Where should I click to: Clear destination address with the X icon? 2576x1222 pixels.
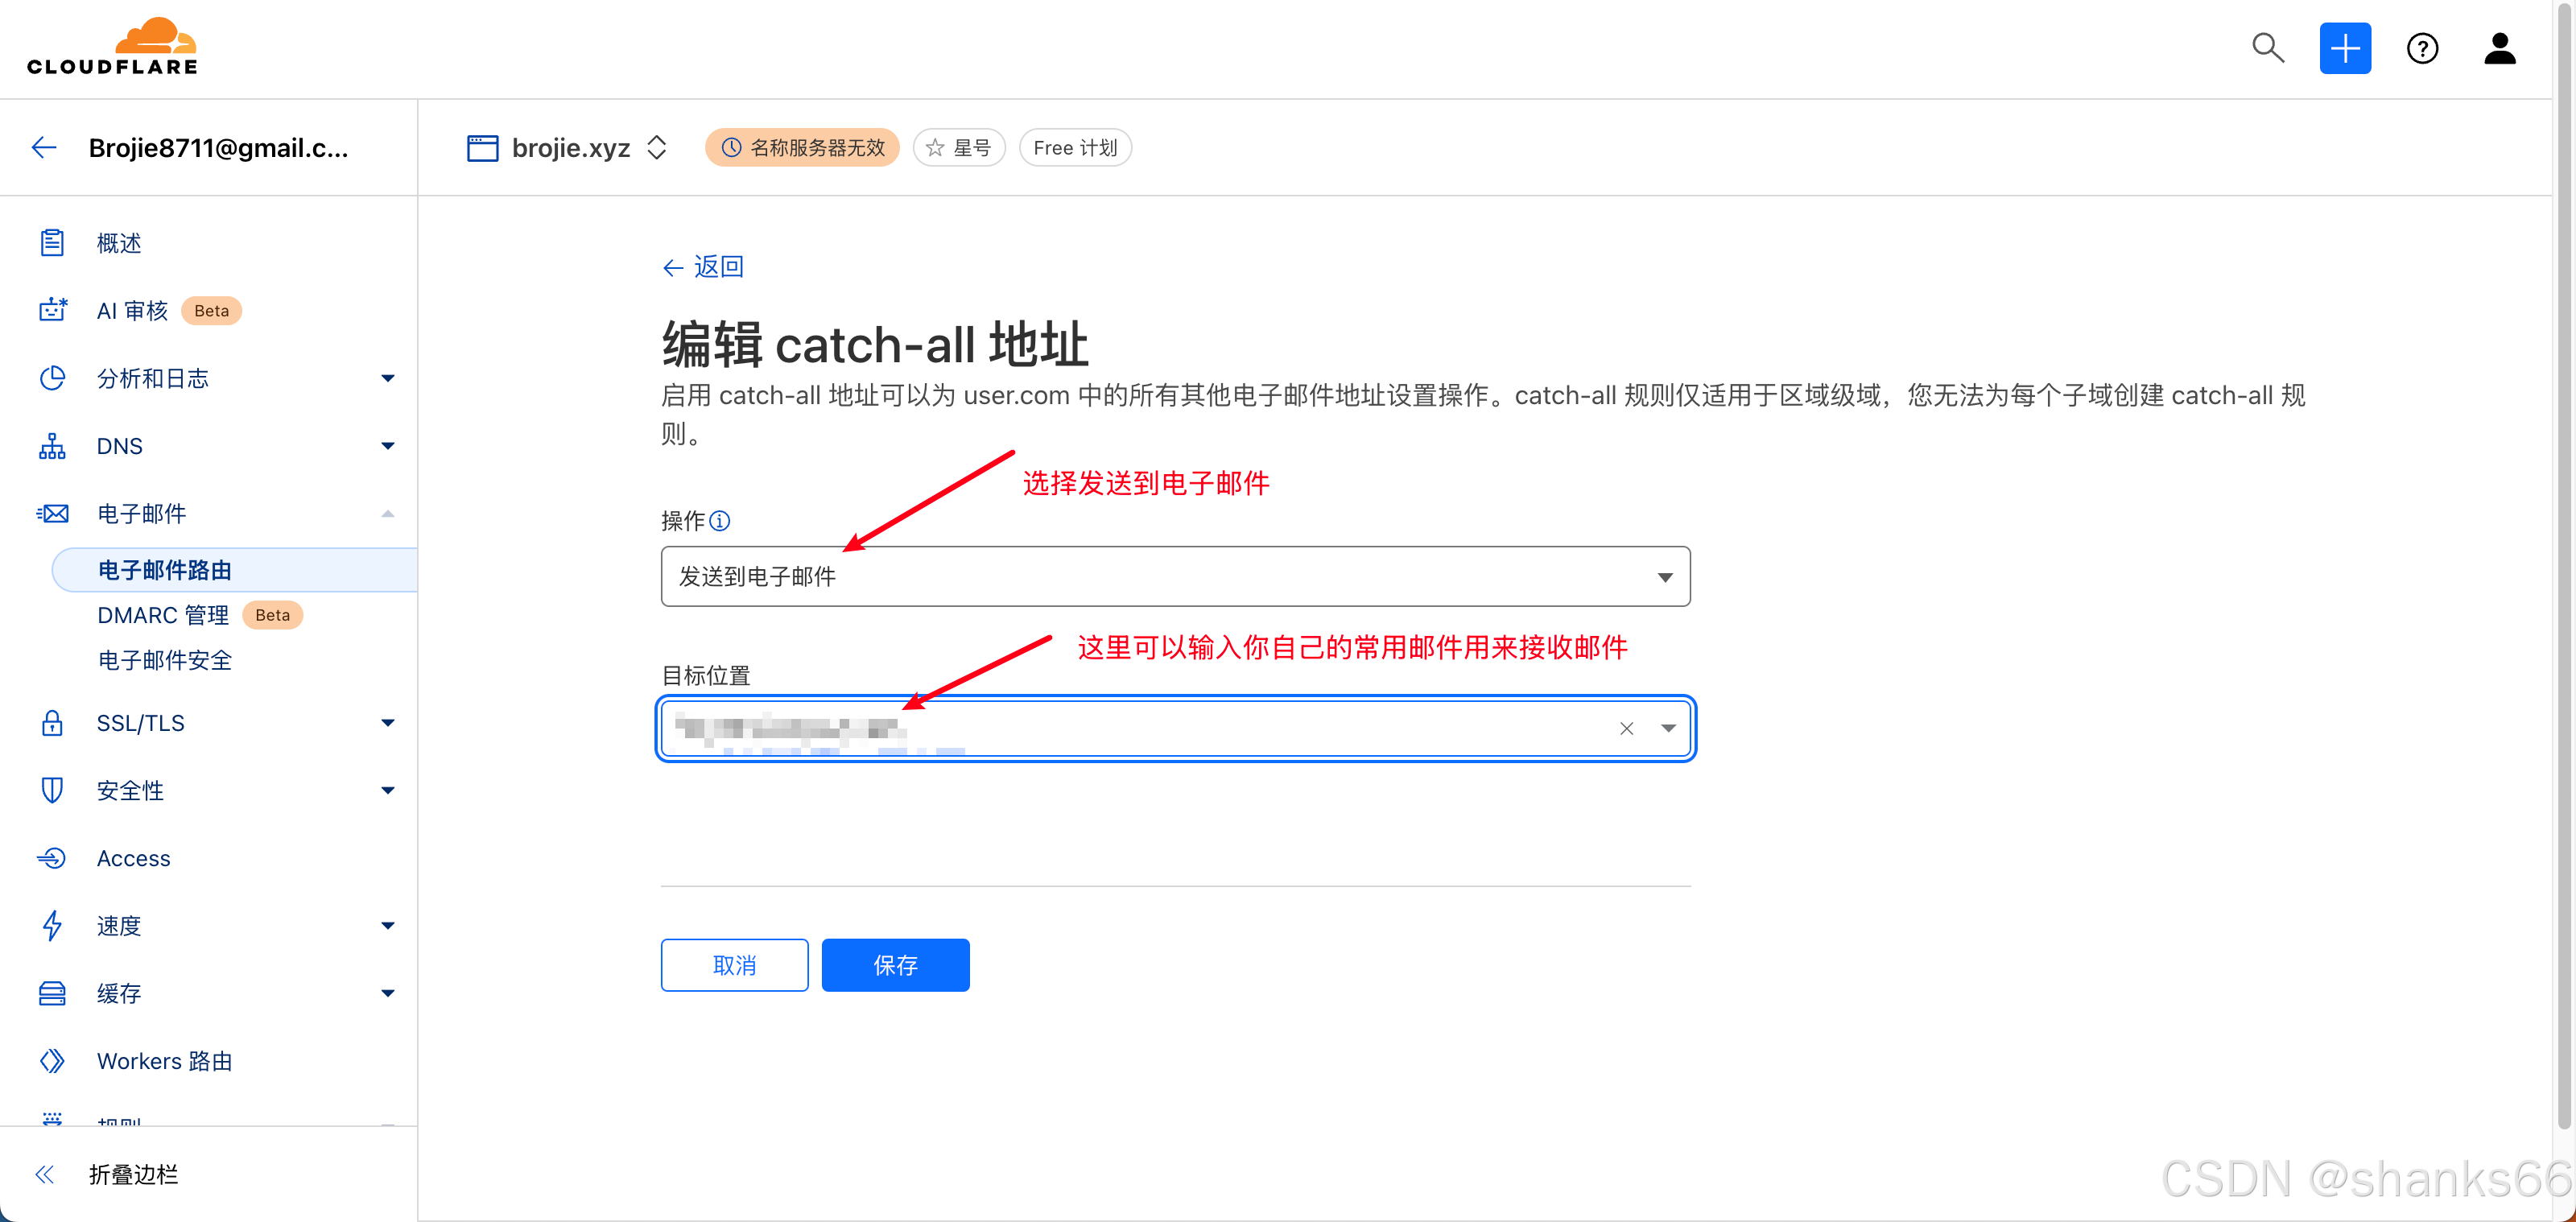pyautogui.click(x=1626, y=729)
